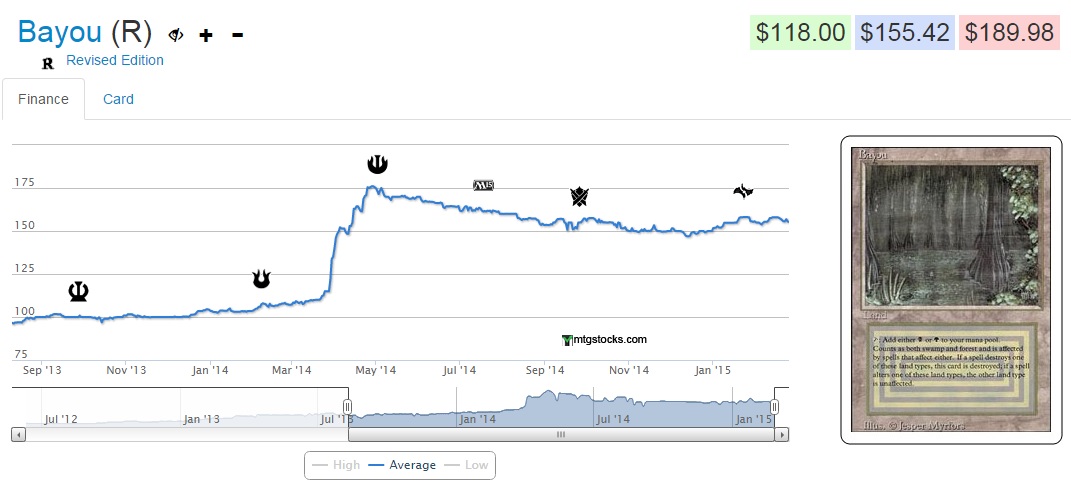Click the Khans set icon near Sep '14
The image size is (1071, 491).
(579, 196)
